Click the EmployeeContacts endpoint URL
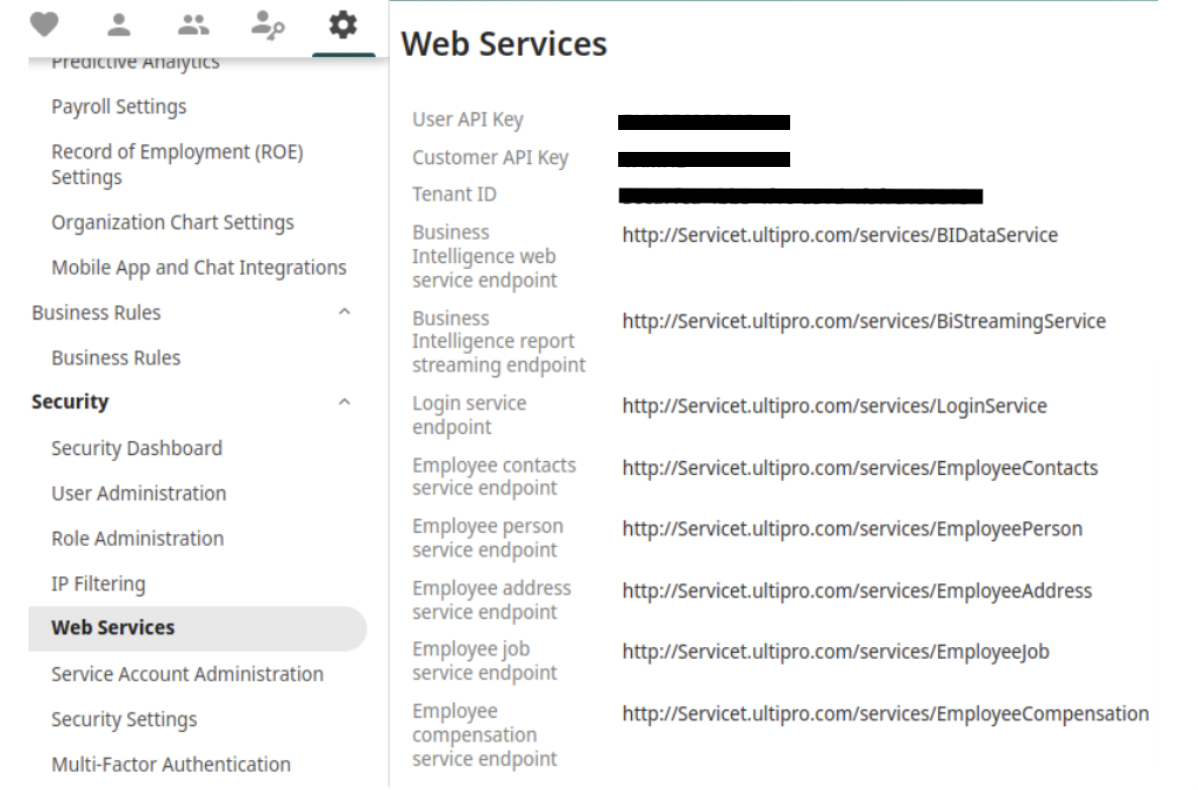The height and width of the screenshot is (790, 1198). coord(860,468)
